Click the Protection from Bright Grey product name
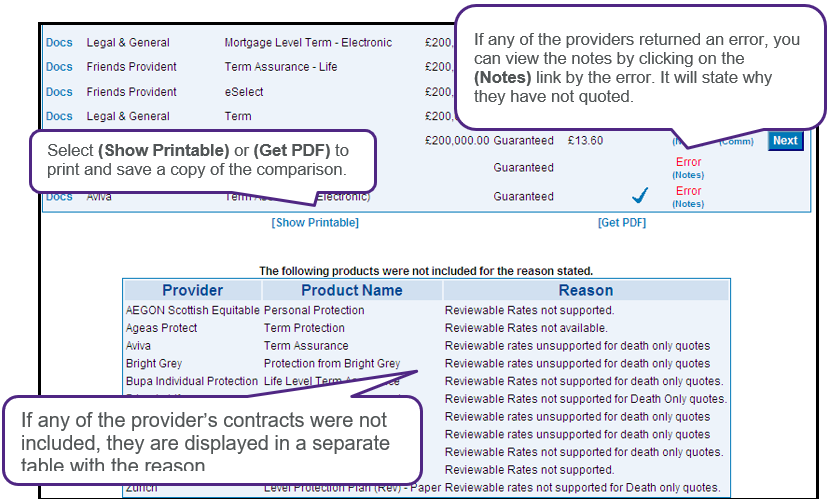Screen dimensions: 830x501 [x=332, y=363]
